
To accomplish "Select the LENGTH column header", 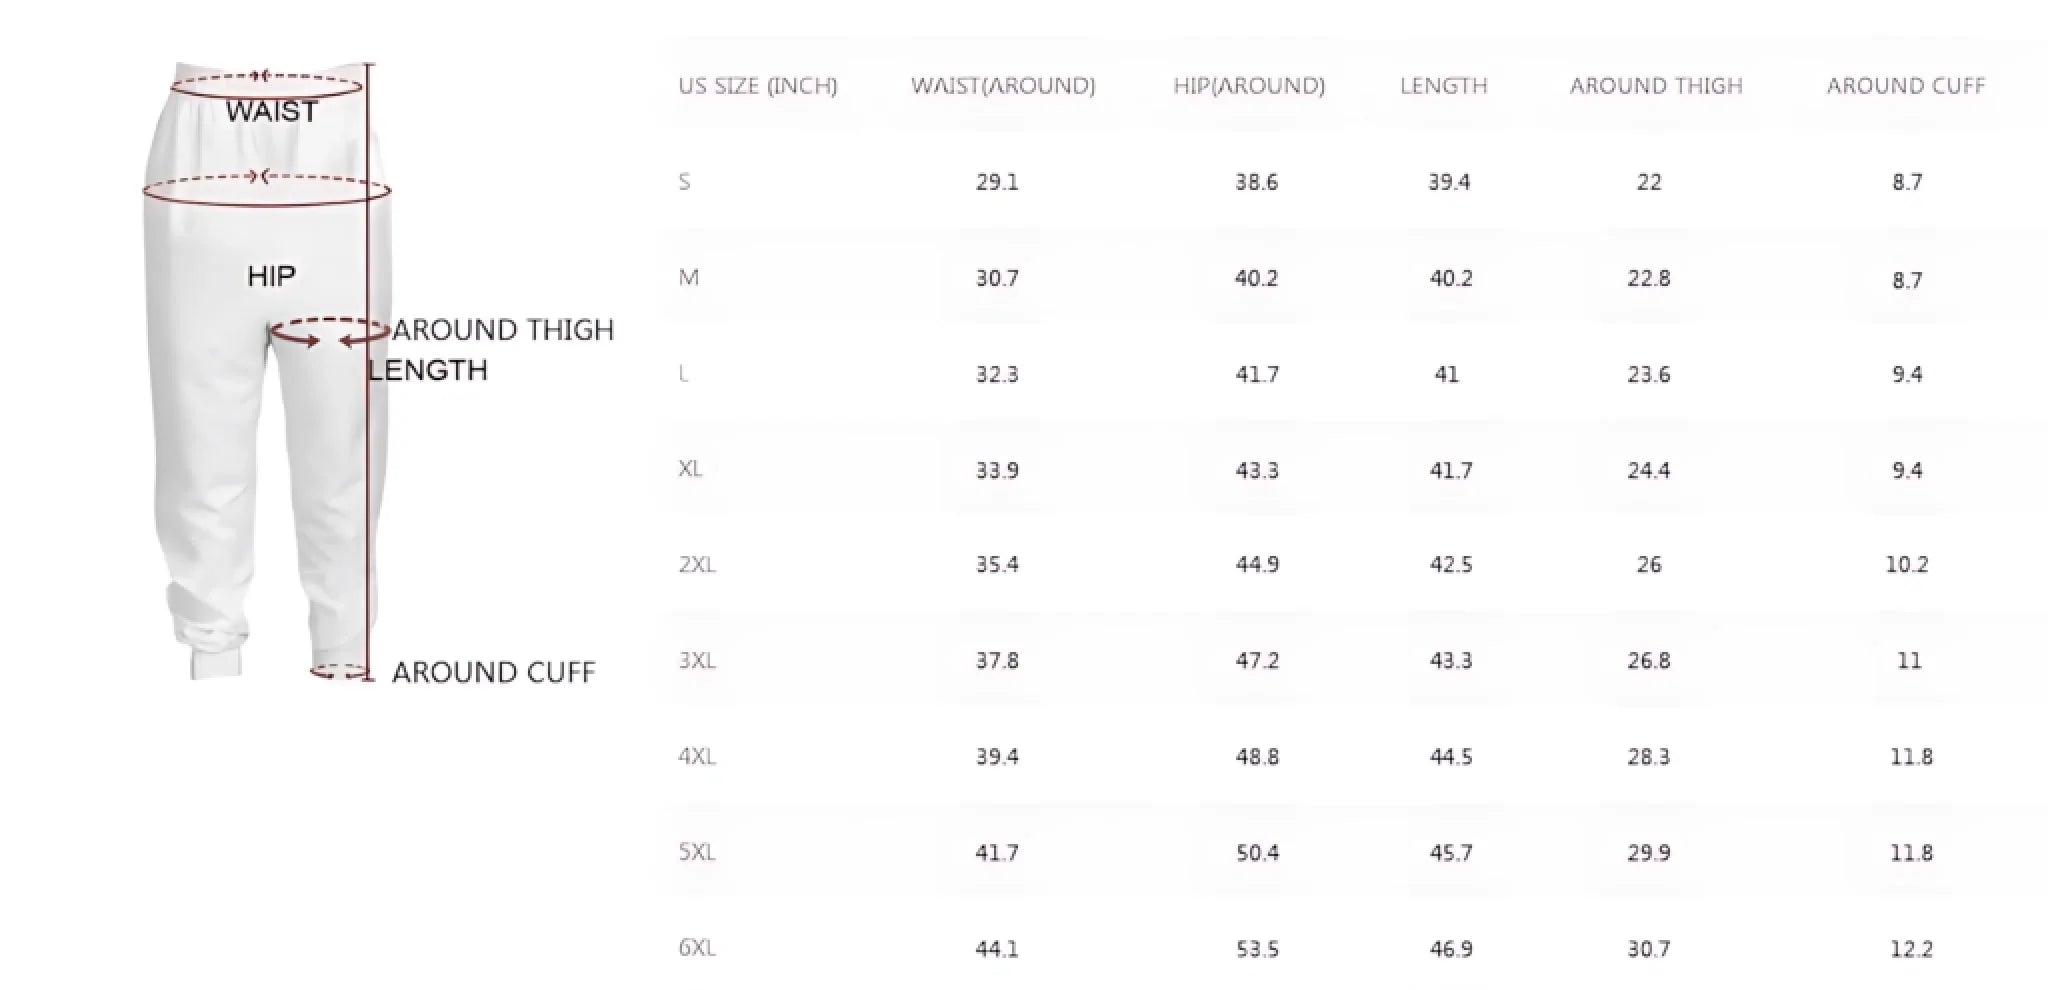I will click(x=1443, y=86).
